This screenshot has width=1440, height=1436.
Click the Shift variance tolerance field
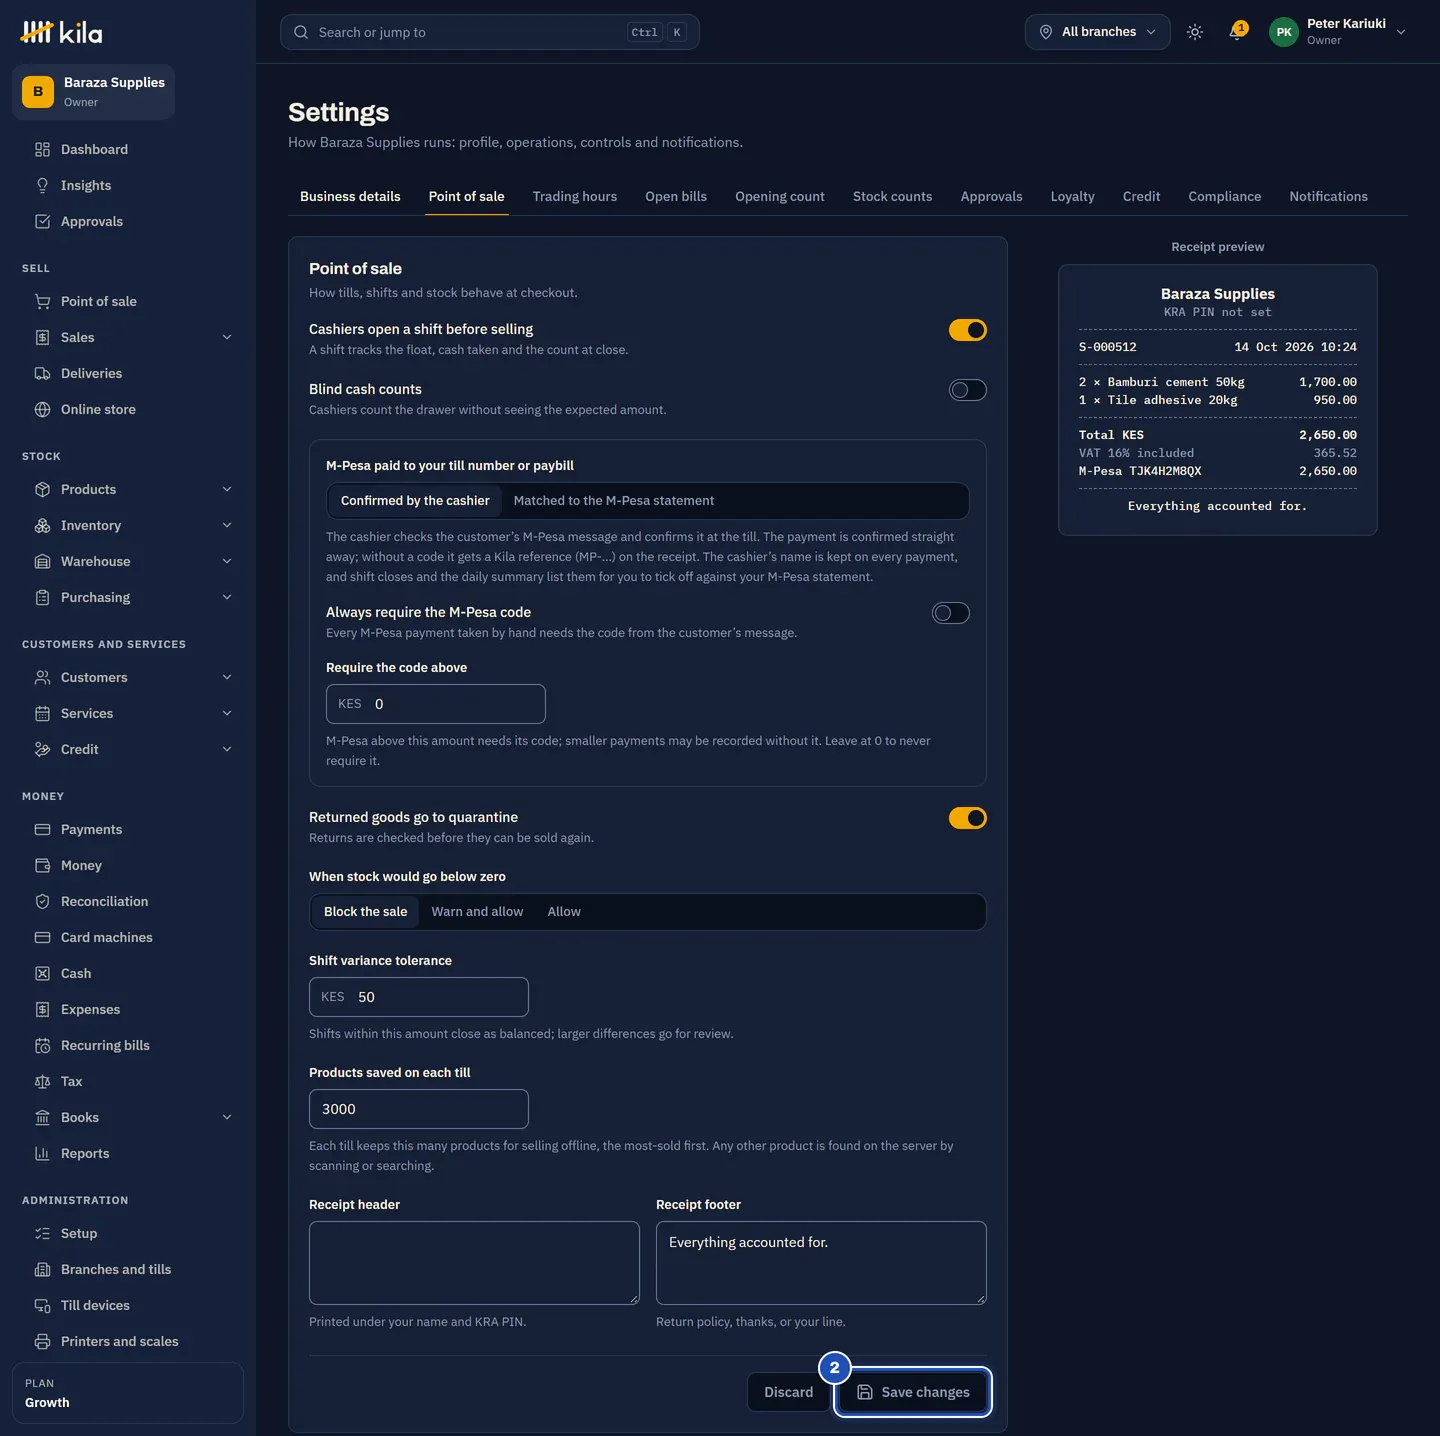tap(418, 997)
